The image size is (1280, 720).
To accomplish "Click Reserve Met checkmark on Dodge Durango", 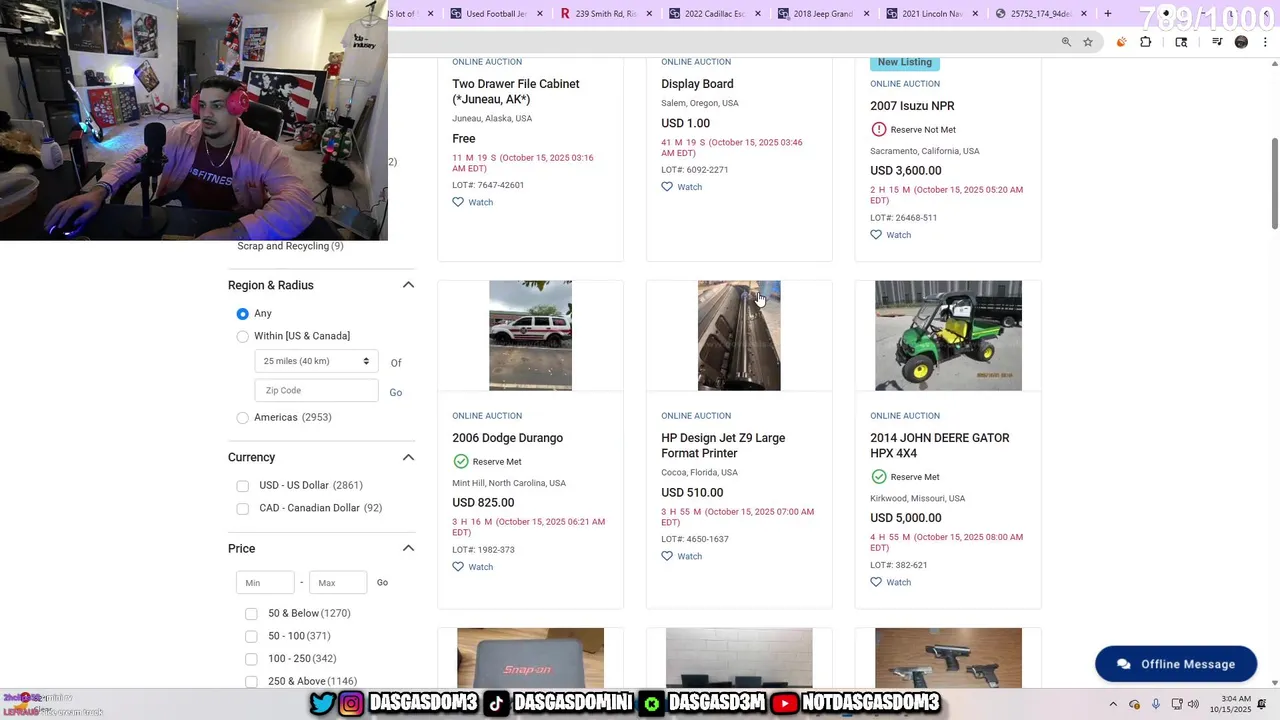I will [x=460, y=462].
